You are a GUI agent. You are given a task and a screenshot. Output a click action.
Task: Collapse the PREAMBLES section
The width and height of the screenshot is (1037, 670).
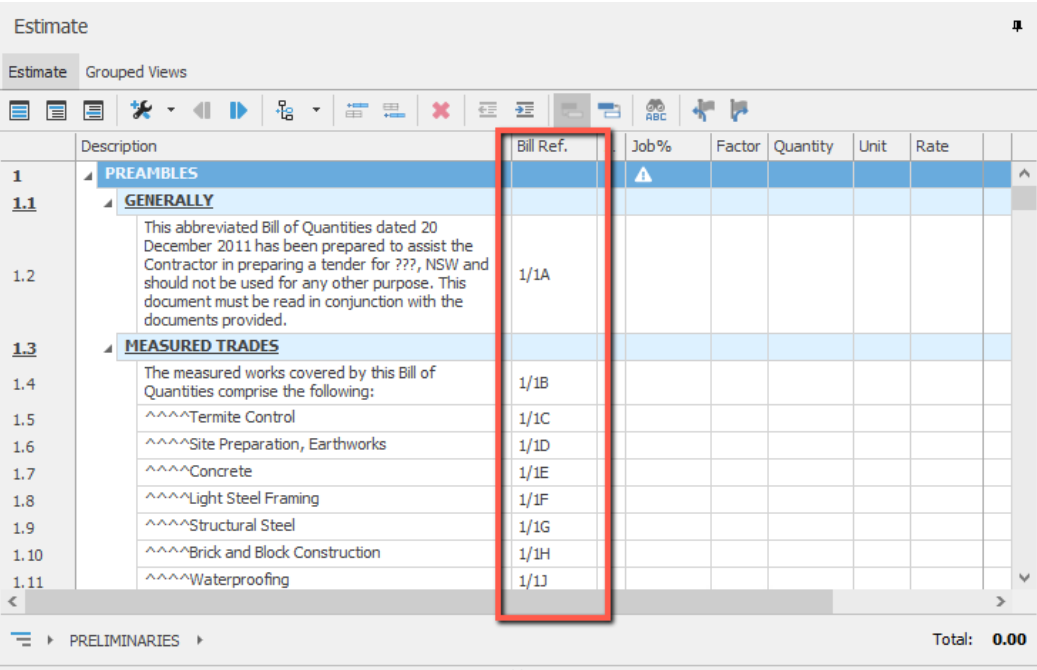coord(89,175)
